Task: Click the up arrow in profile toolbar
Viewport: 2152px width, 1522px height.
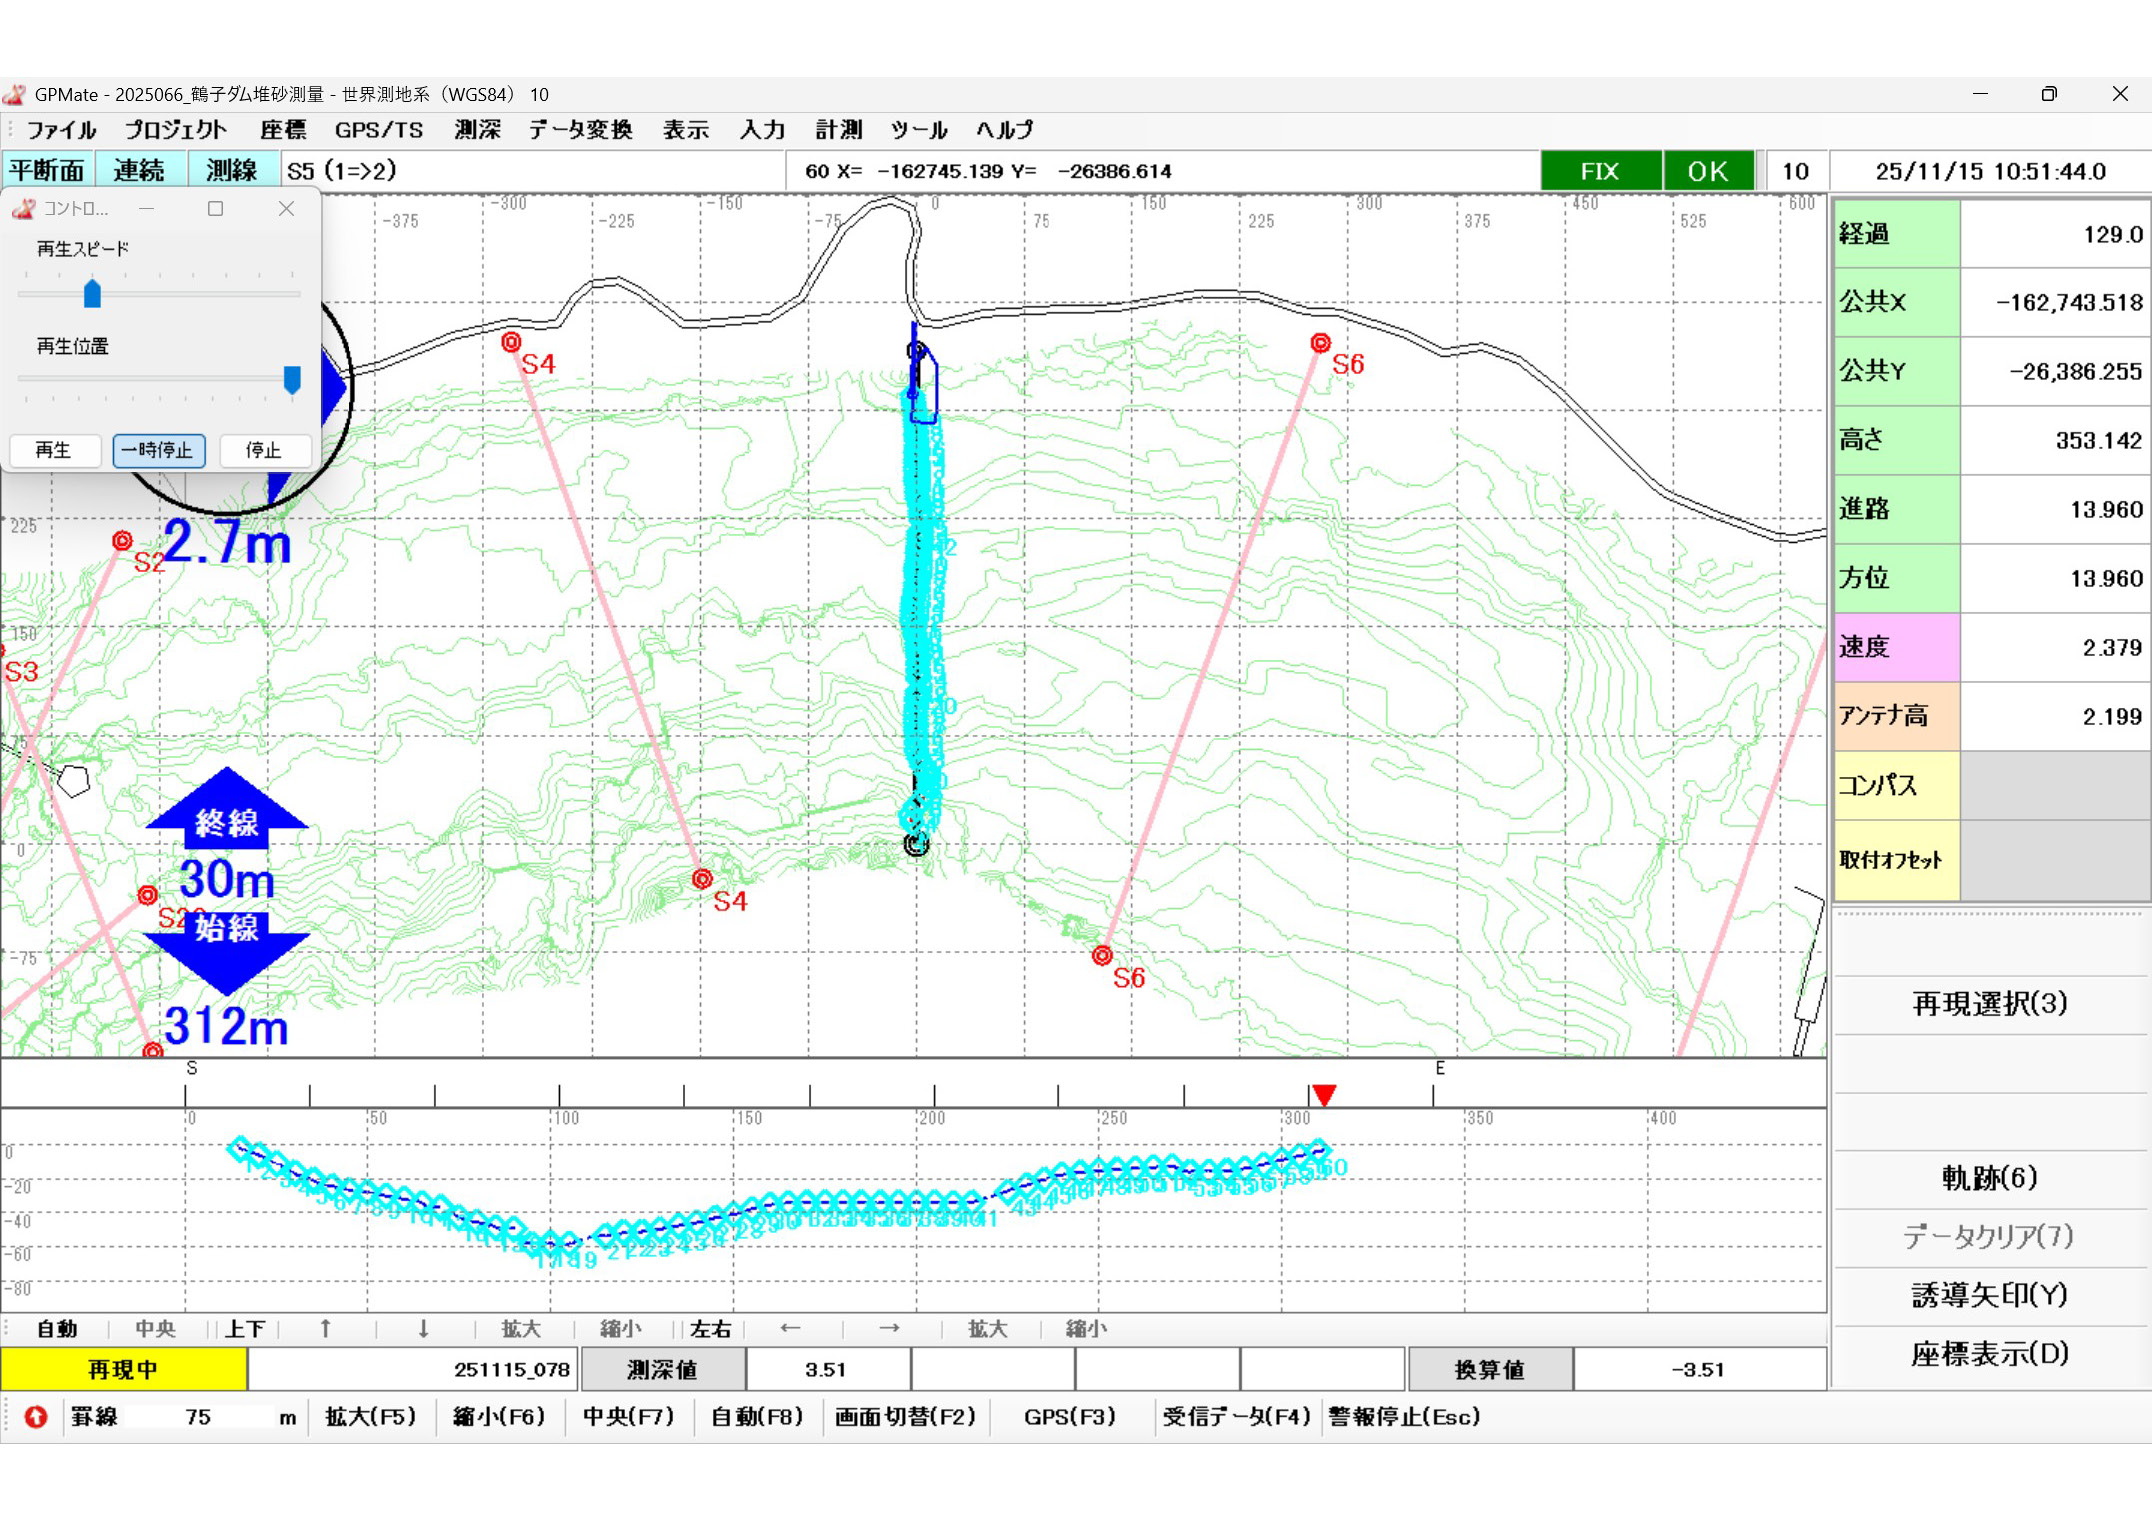Action: [325, 1329]
